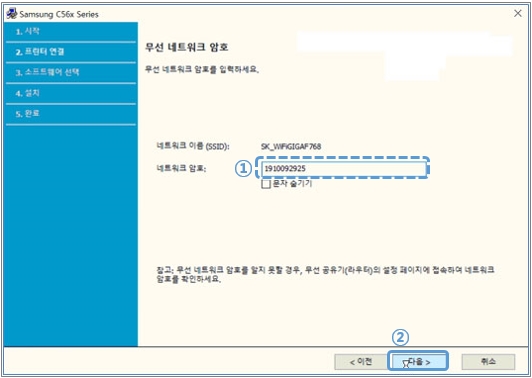Click the 참고 note about router settings
Screen dimensions: 532x378
[325, 275]
